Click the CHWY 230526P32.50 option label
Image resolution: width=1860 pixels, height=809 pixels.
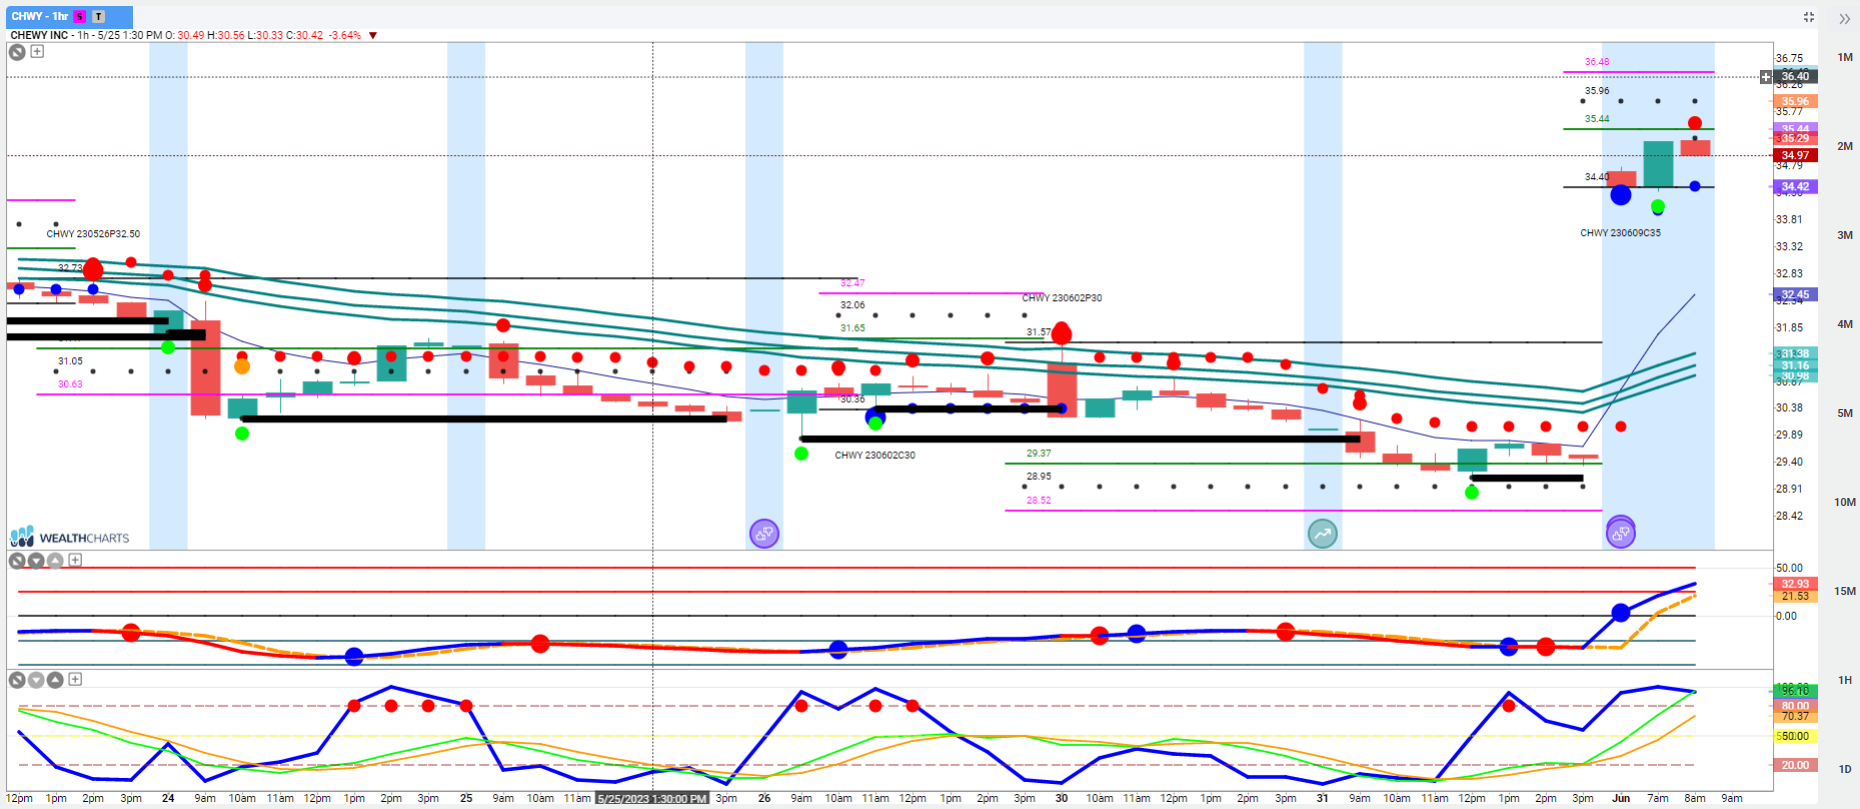click(x=93, y=234)
